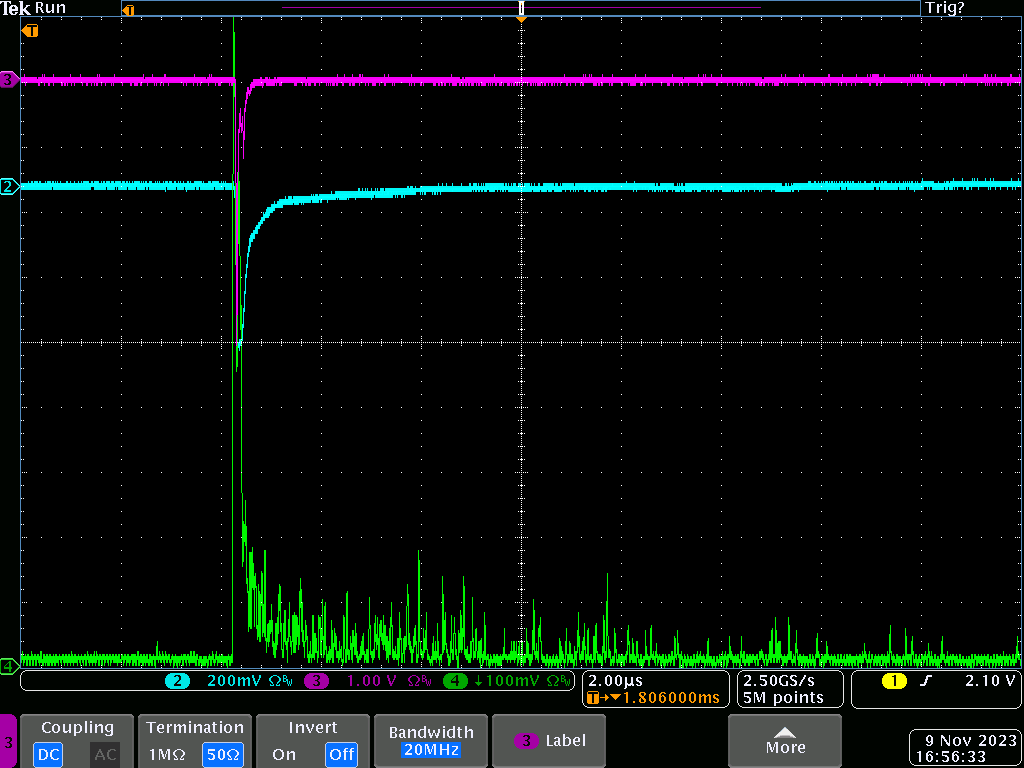Click the rising edge trigger slope icon
1024x768 pixels.
point(925,681)
